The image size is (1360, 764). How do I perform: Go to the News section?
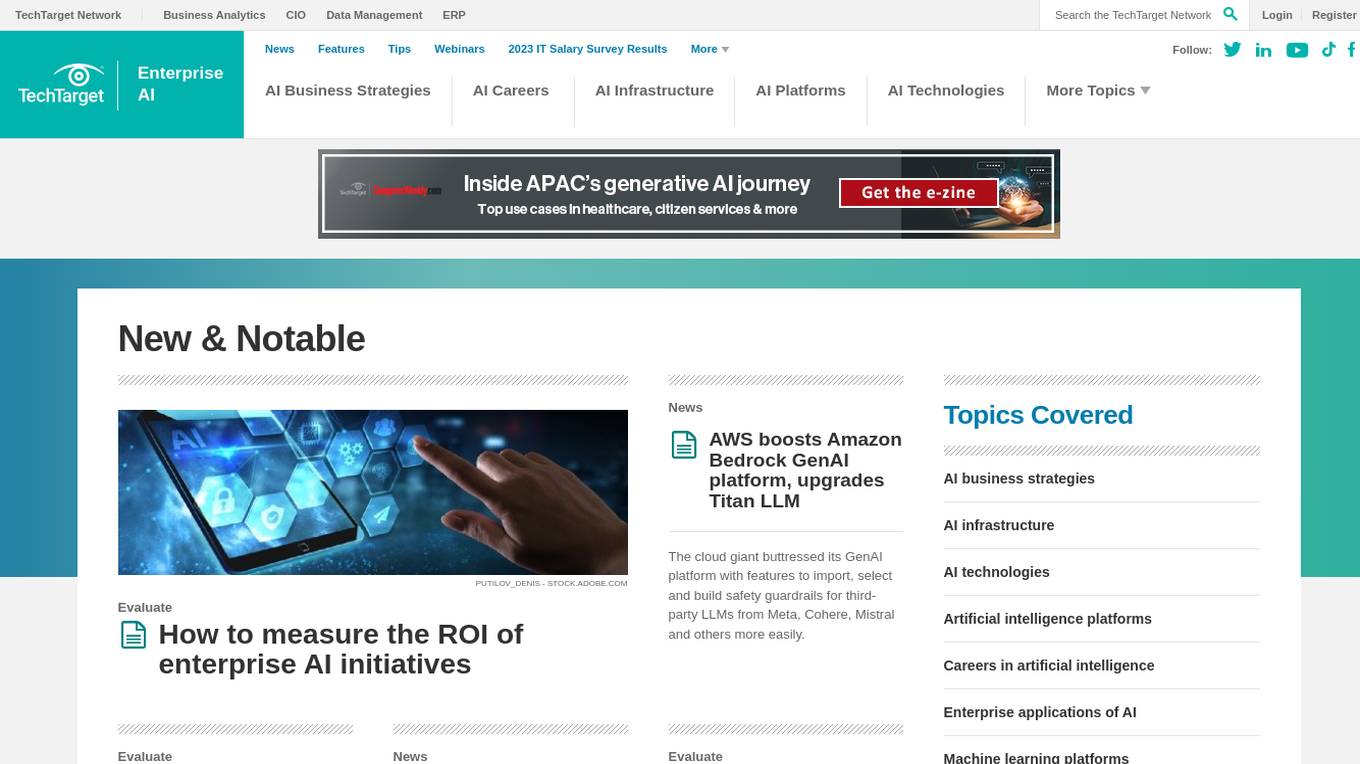280,49
